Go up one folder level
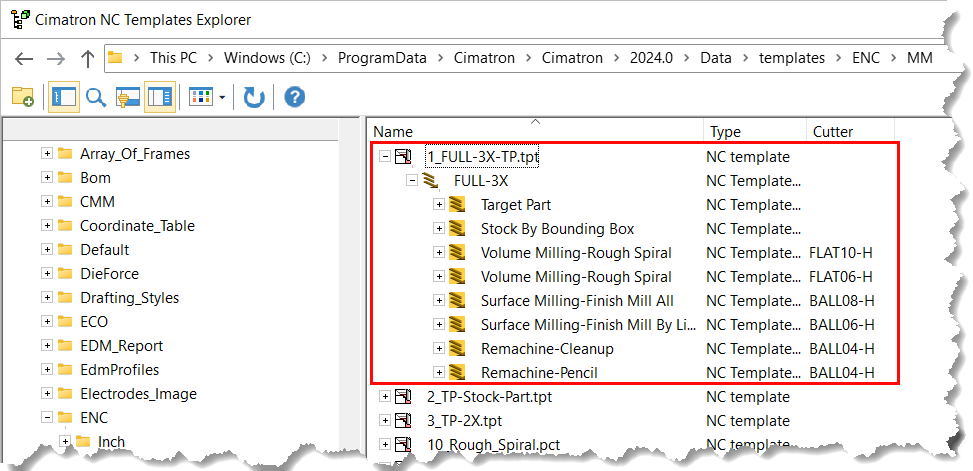The height and width of the screenshot is (471, 973). (x=87, y=59)
